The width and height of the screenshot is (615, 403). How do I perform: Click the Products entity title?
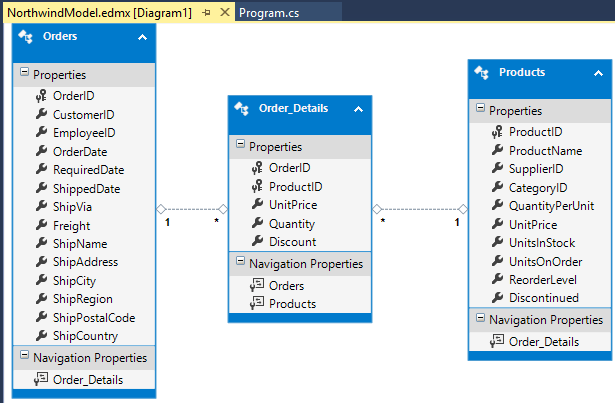(522, 72)
